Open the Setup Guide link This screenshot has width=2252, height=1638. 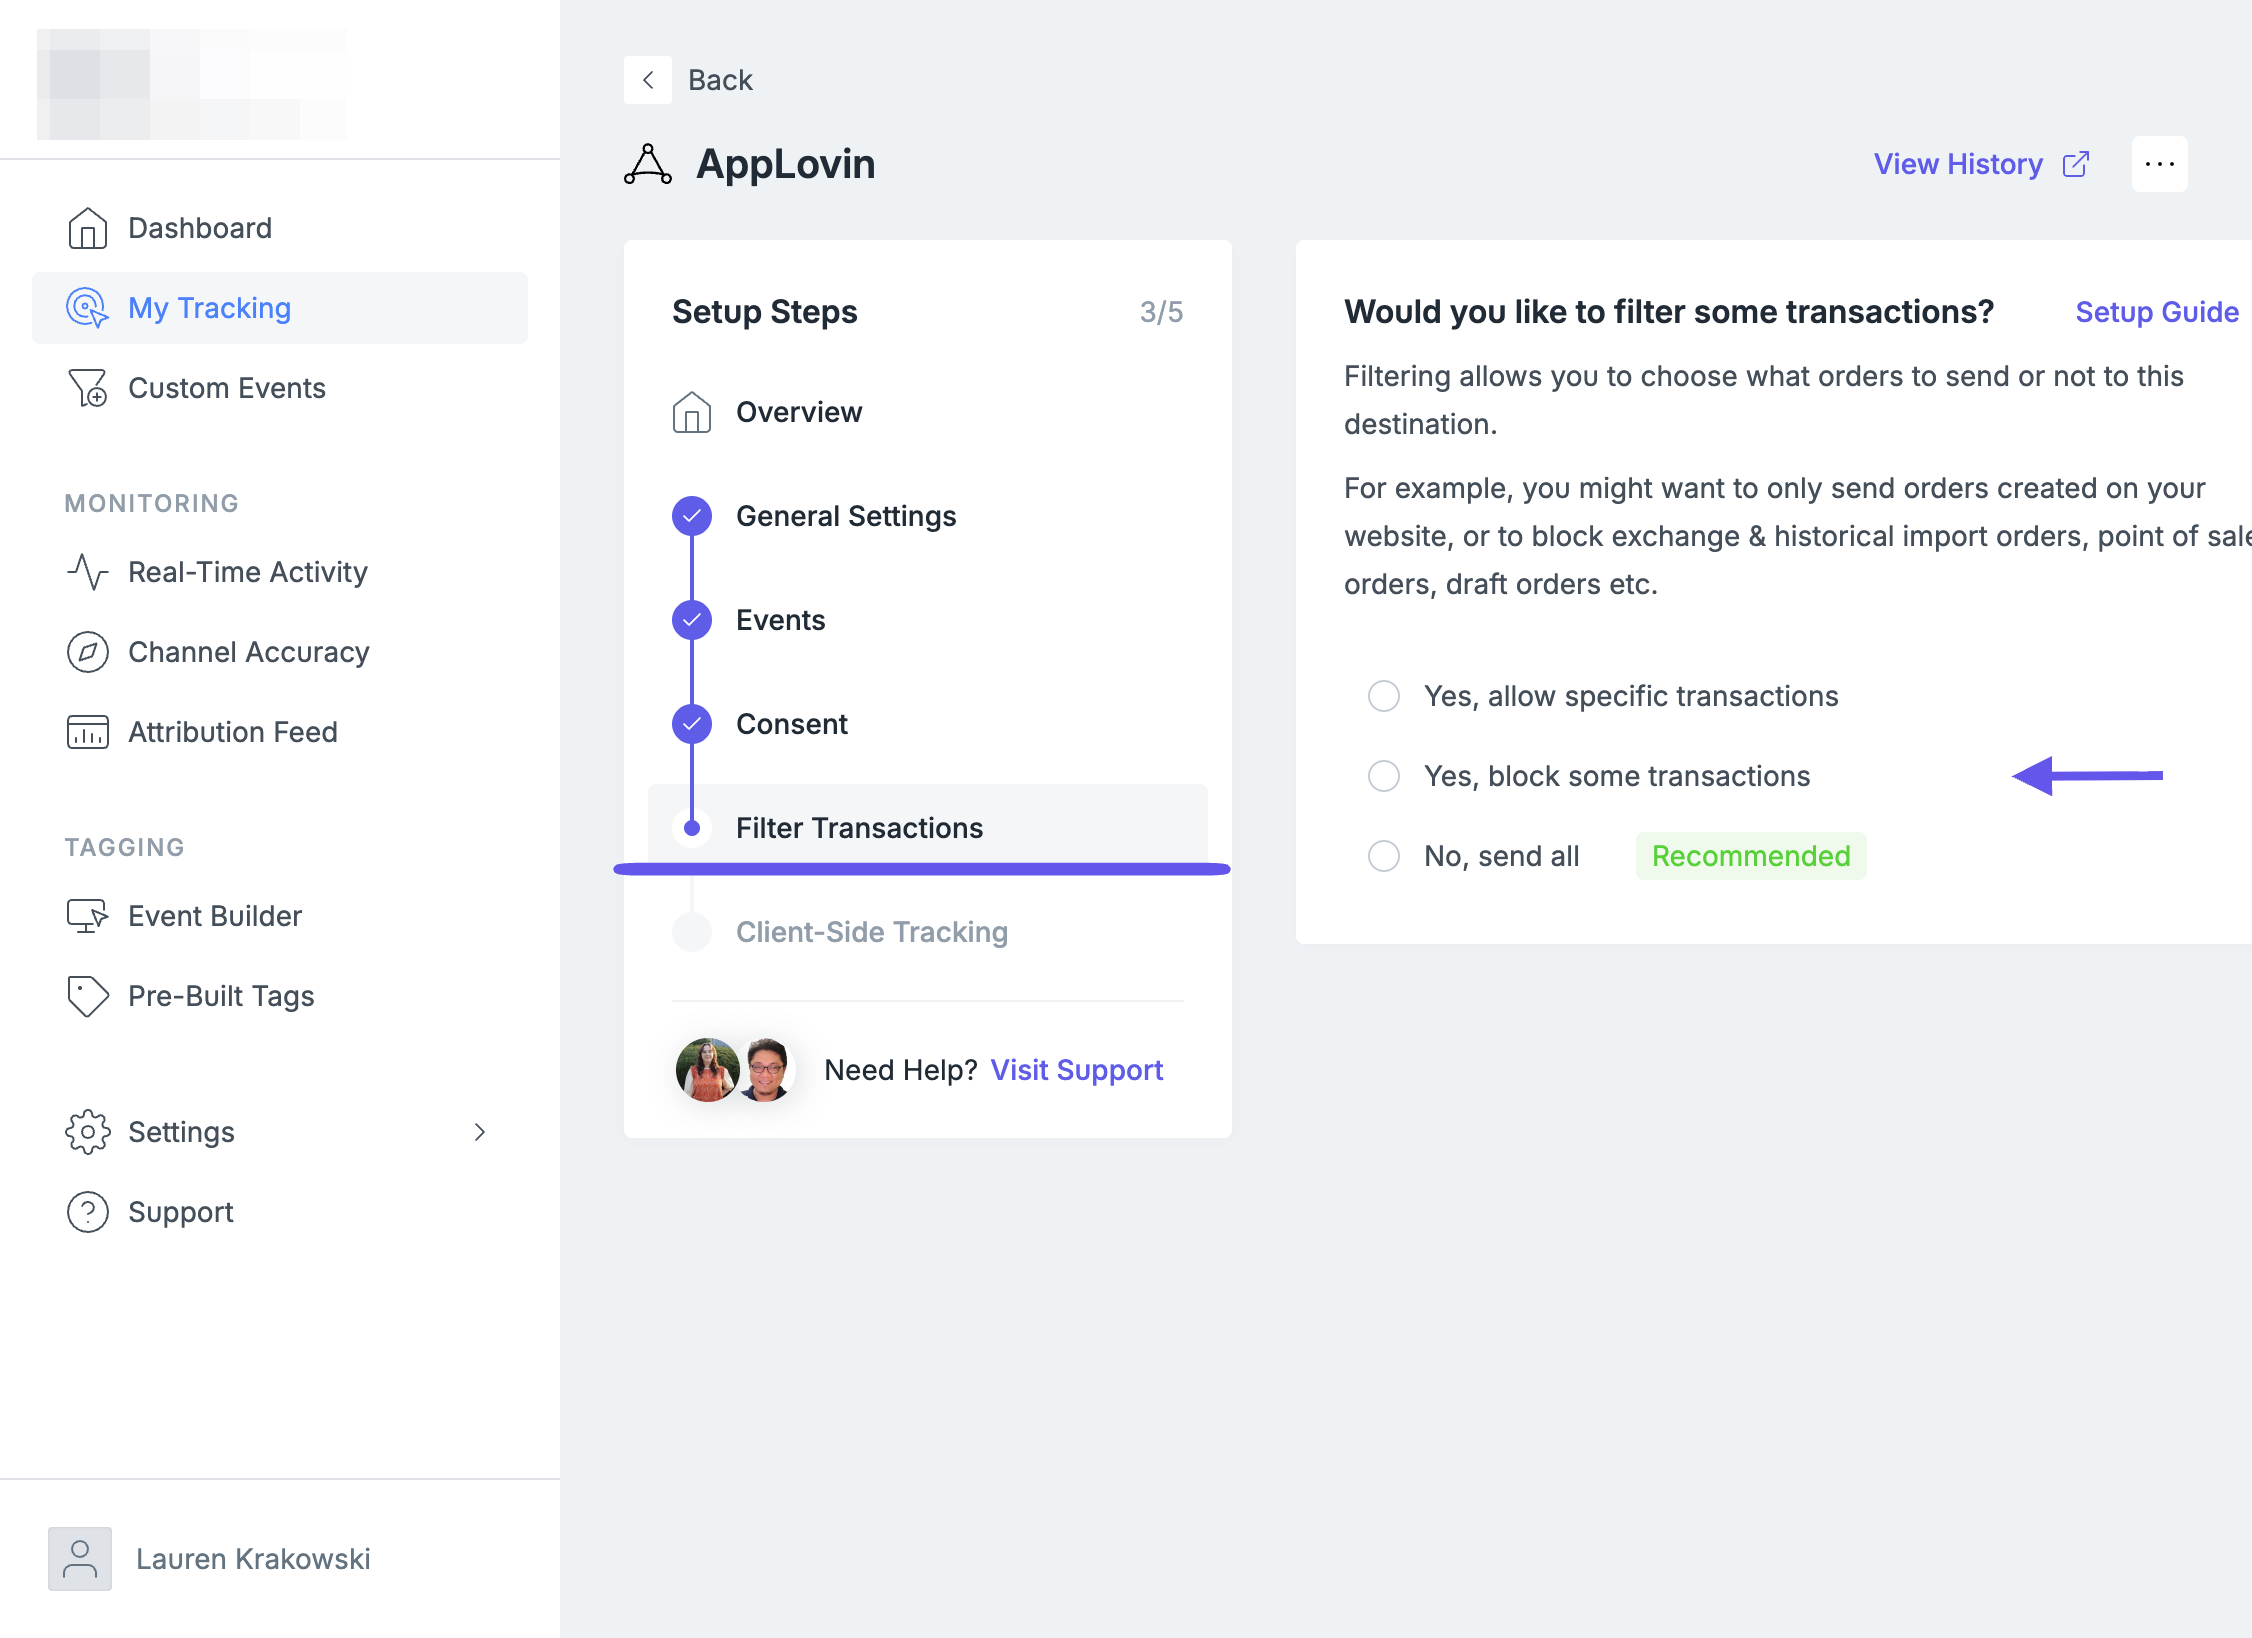click(2157, 312)
